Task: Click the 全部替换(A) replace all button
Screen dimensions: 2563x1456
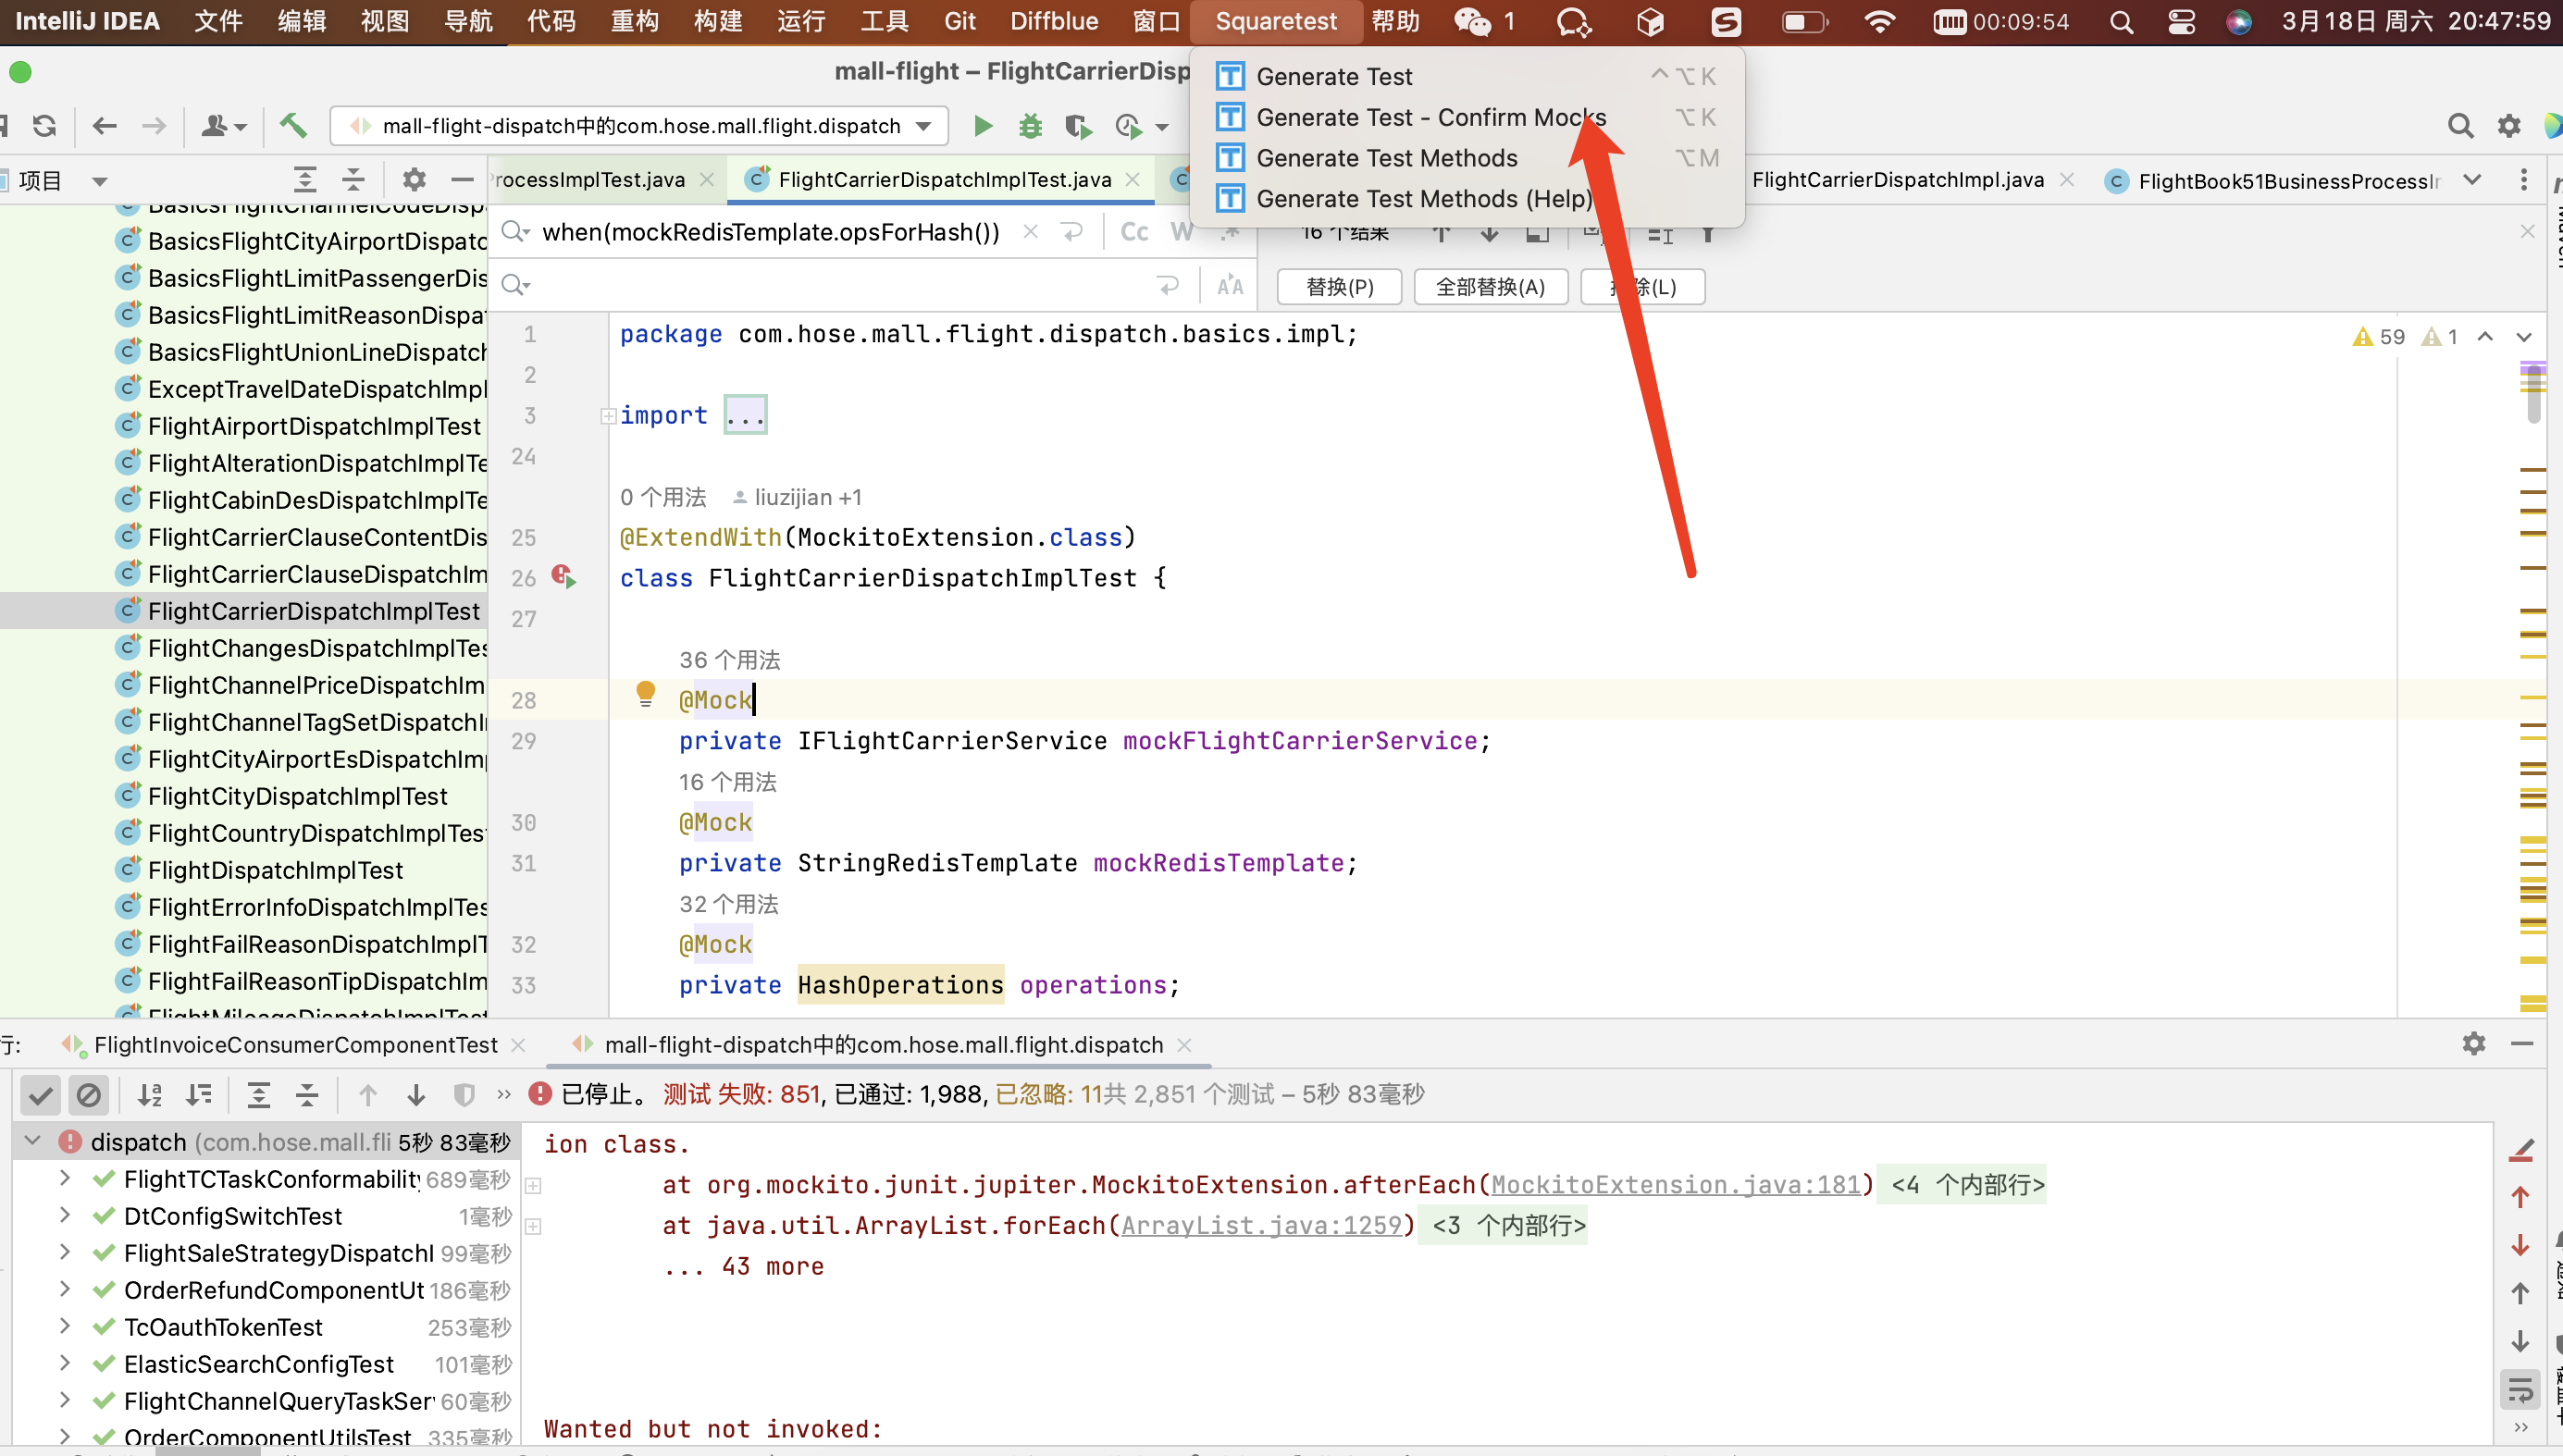Action: pos(1490,287)
